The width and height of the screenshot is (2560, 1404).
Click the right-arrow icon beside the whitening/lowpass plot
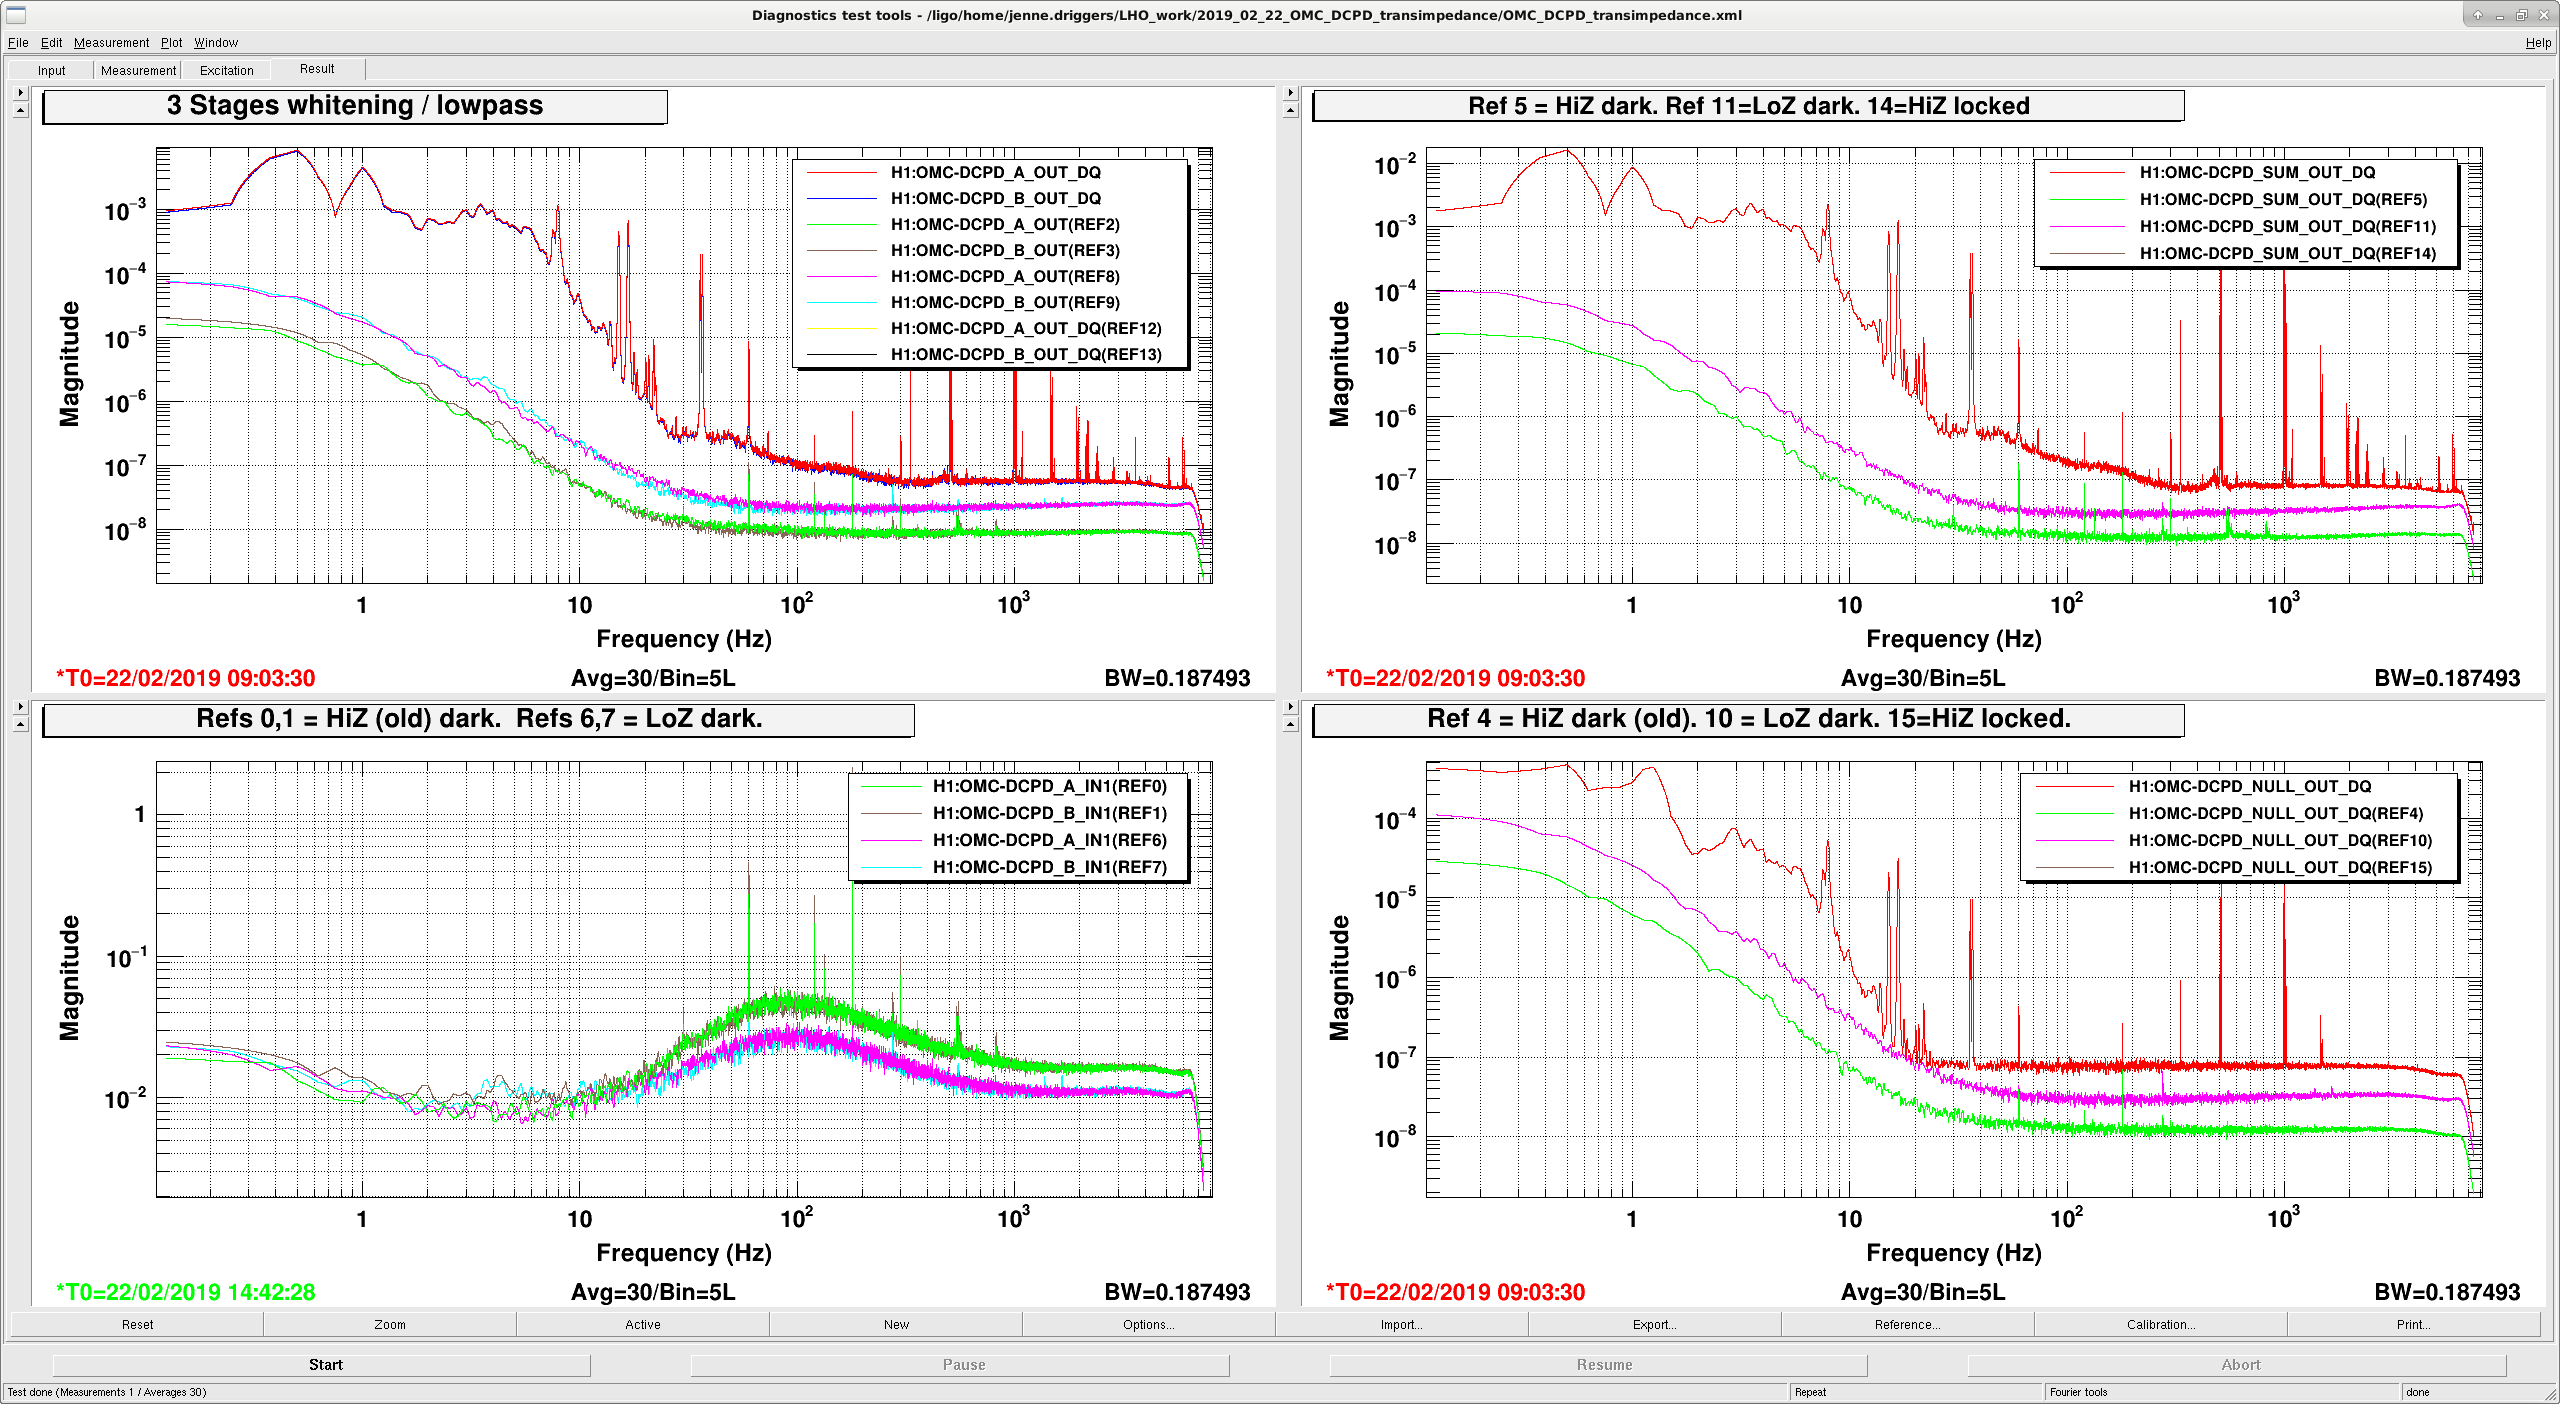click(x=20, y=93)
